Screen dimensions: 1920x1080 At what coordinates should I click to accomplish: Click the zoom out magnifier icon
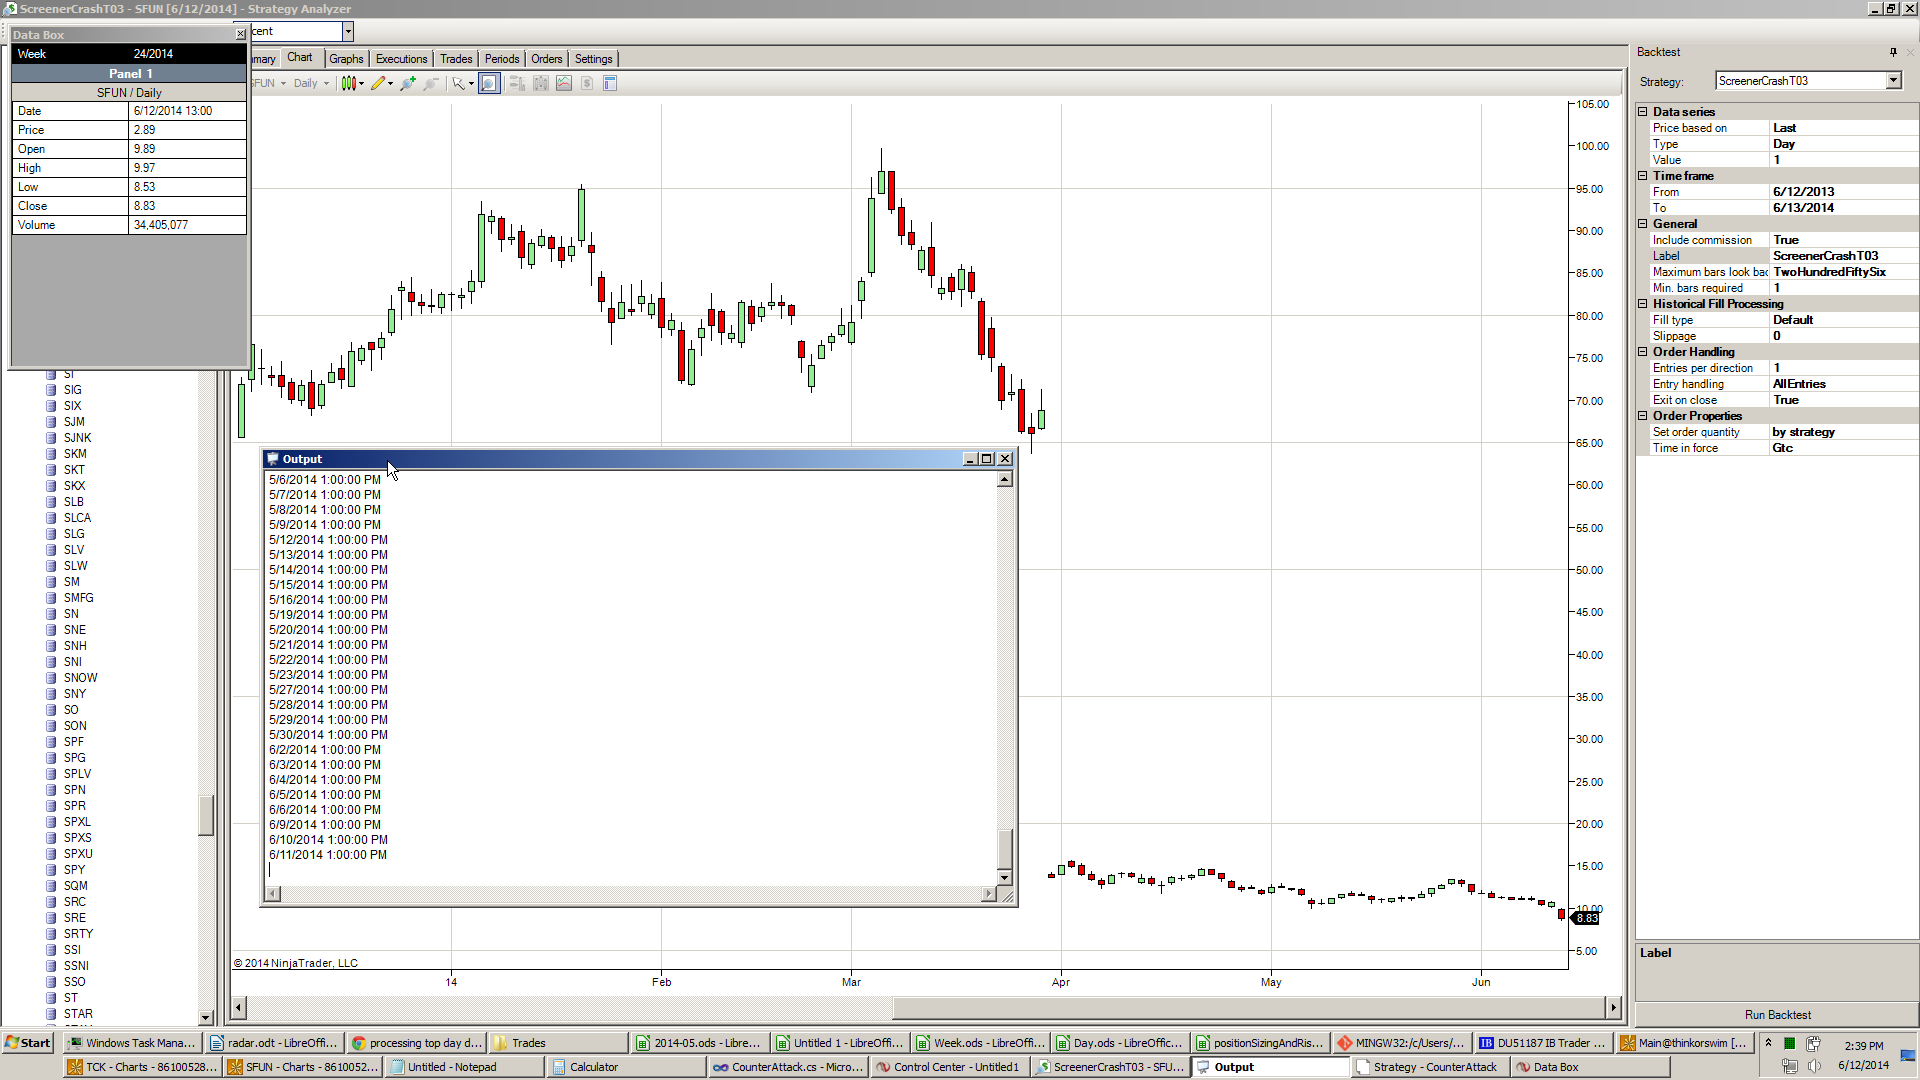pos(431,83)
